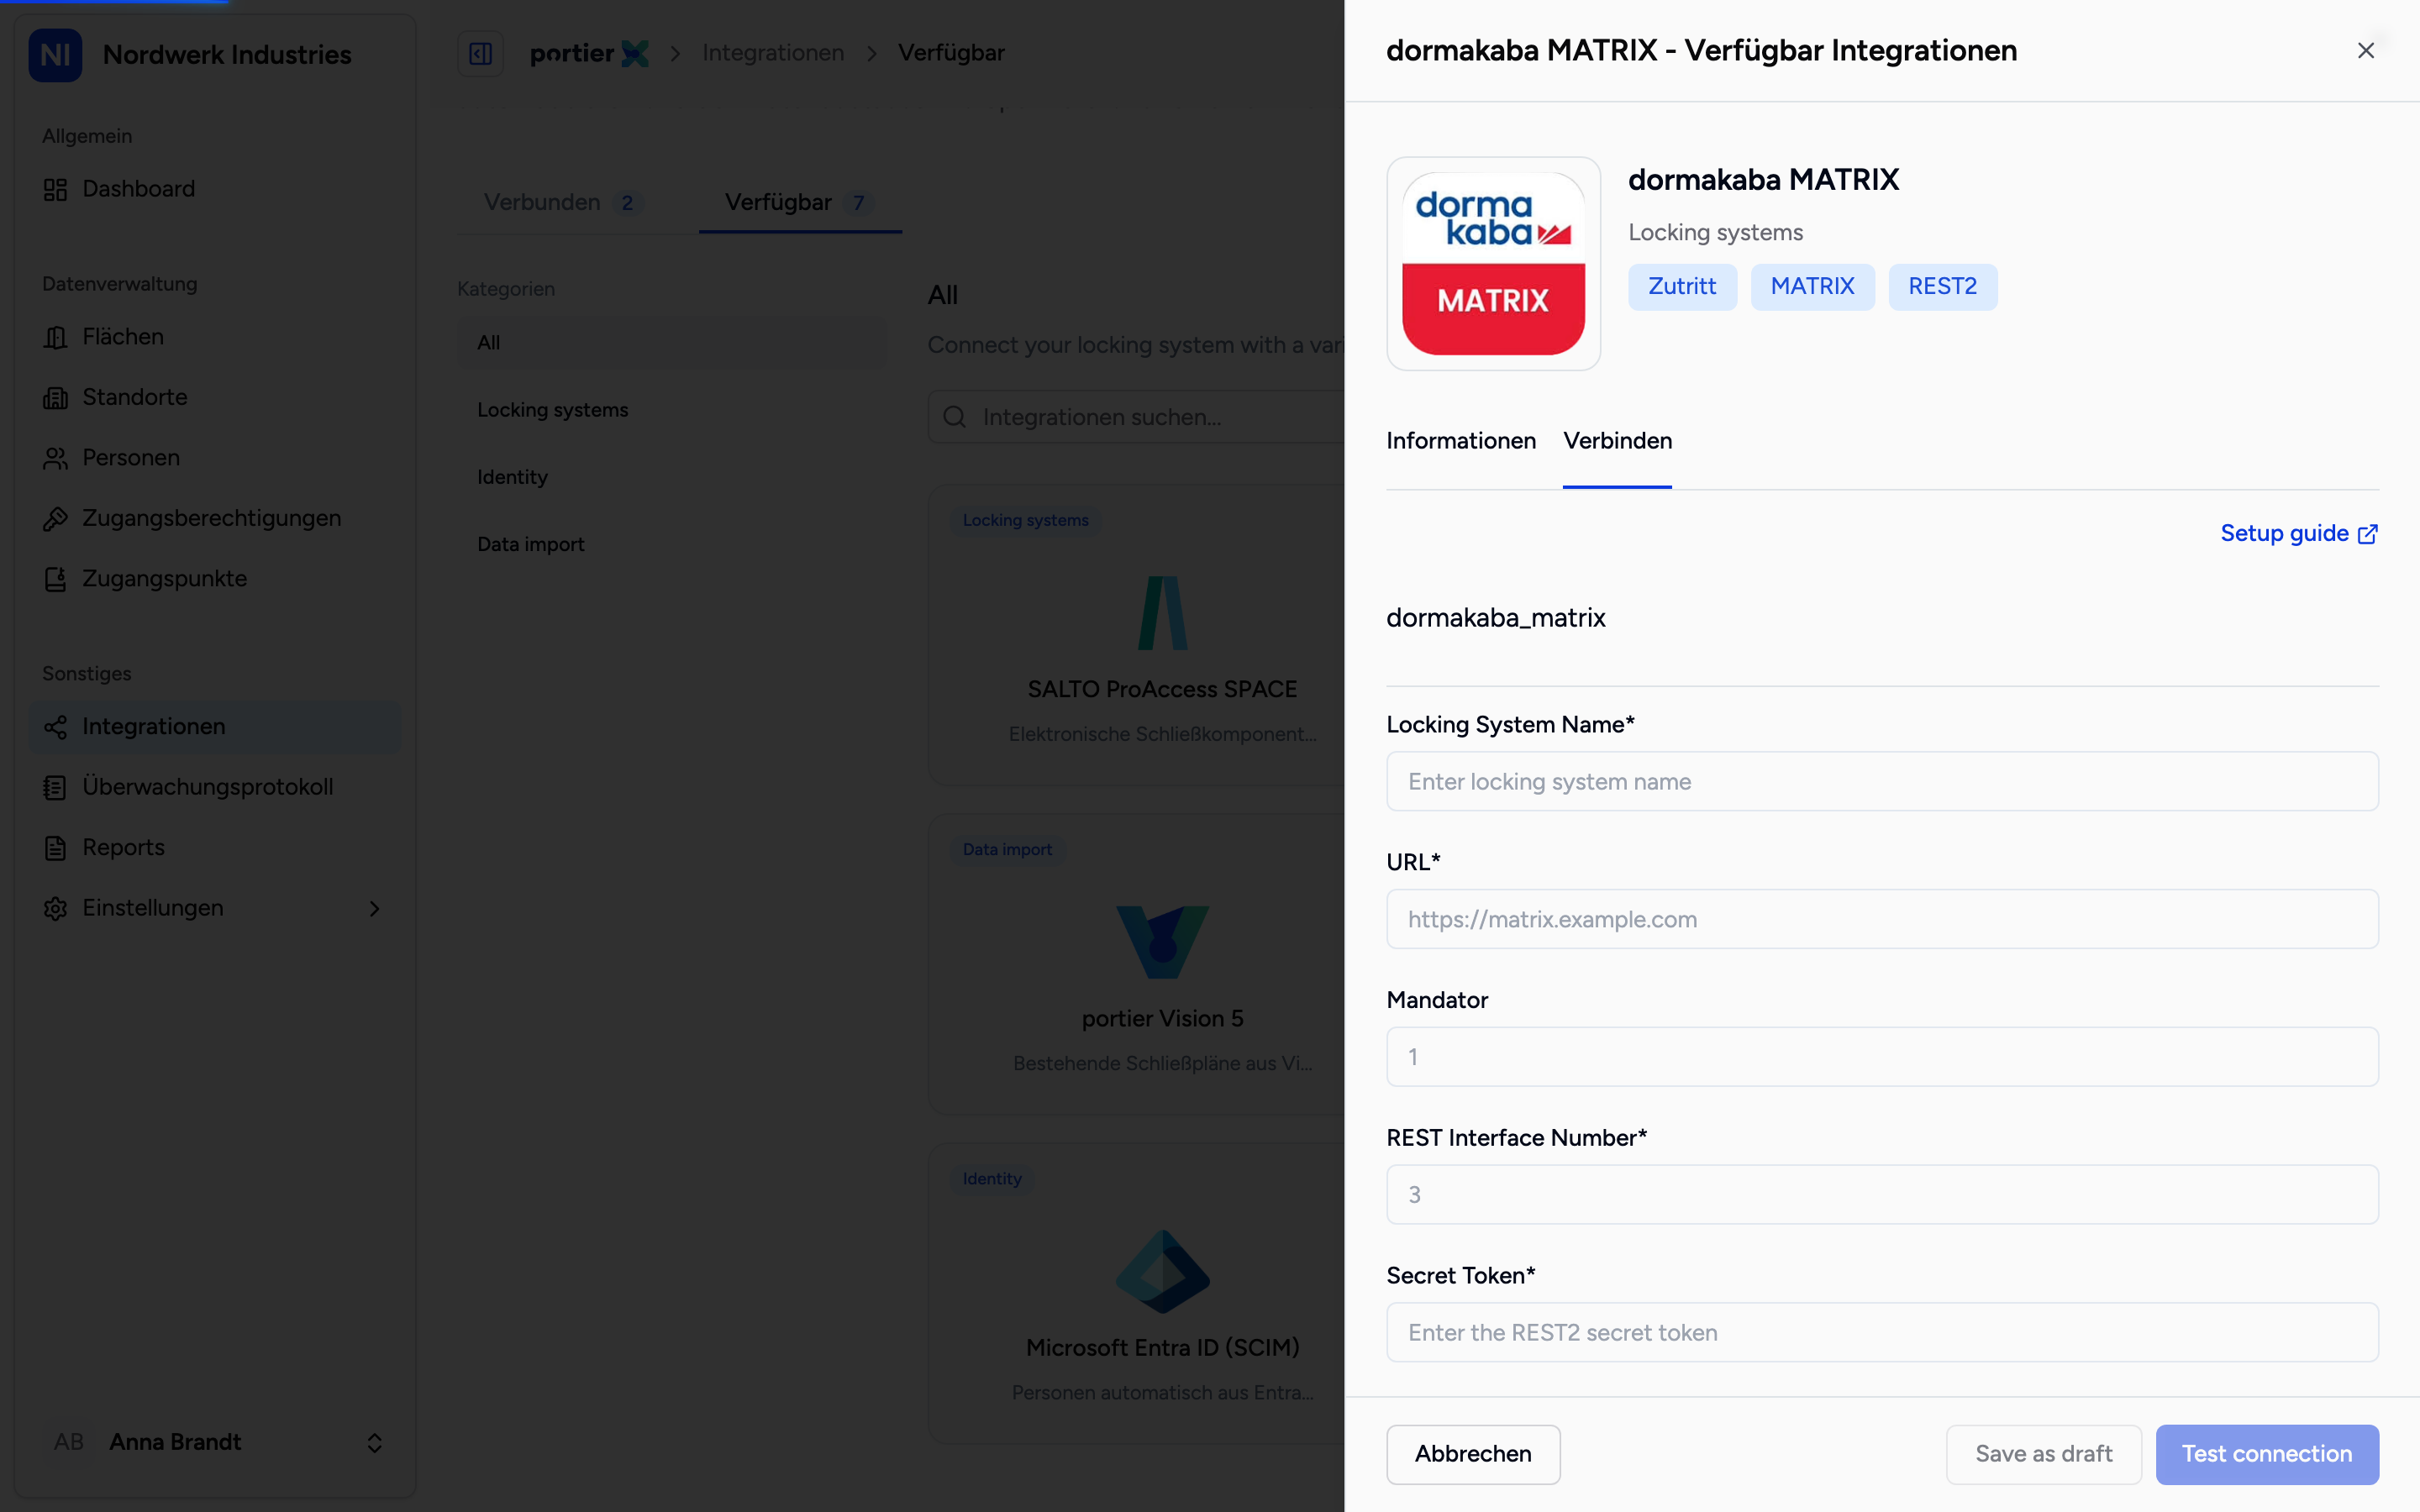Focus the Locking System Name field
2420x1512 pixels.
1882,782
